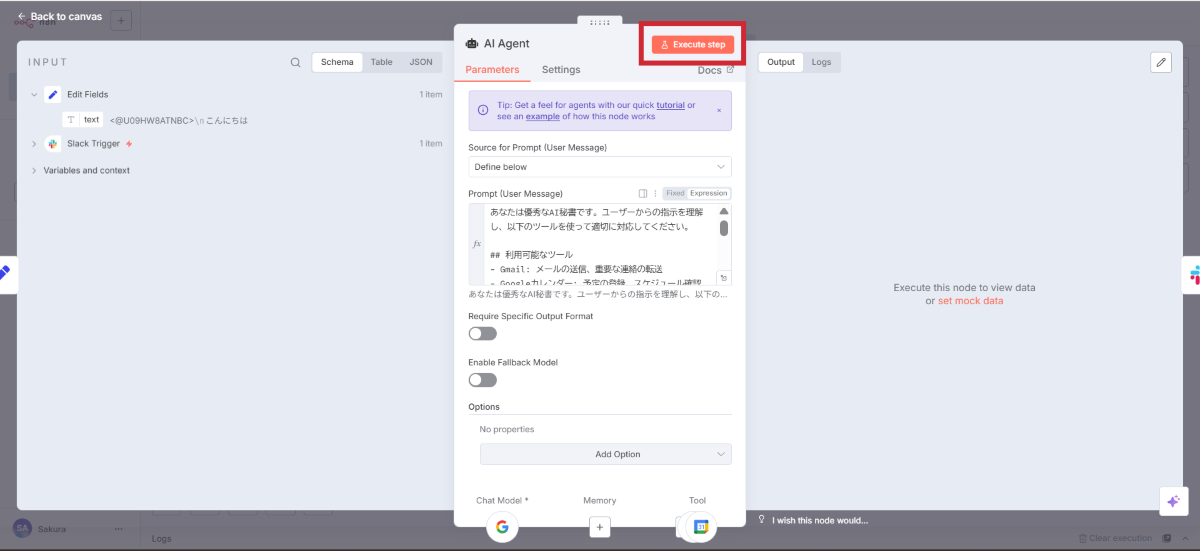Click the prompt scrollbar up arrow
1200x551 pixels.
coord(724,211)
